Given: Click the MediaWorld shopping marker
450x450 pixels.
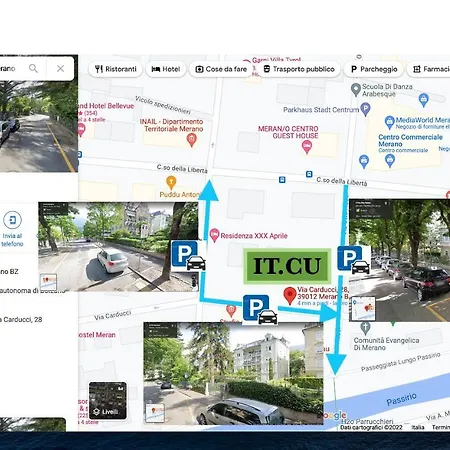Looking at the screenshot, I should click(389, 122).
